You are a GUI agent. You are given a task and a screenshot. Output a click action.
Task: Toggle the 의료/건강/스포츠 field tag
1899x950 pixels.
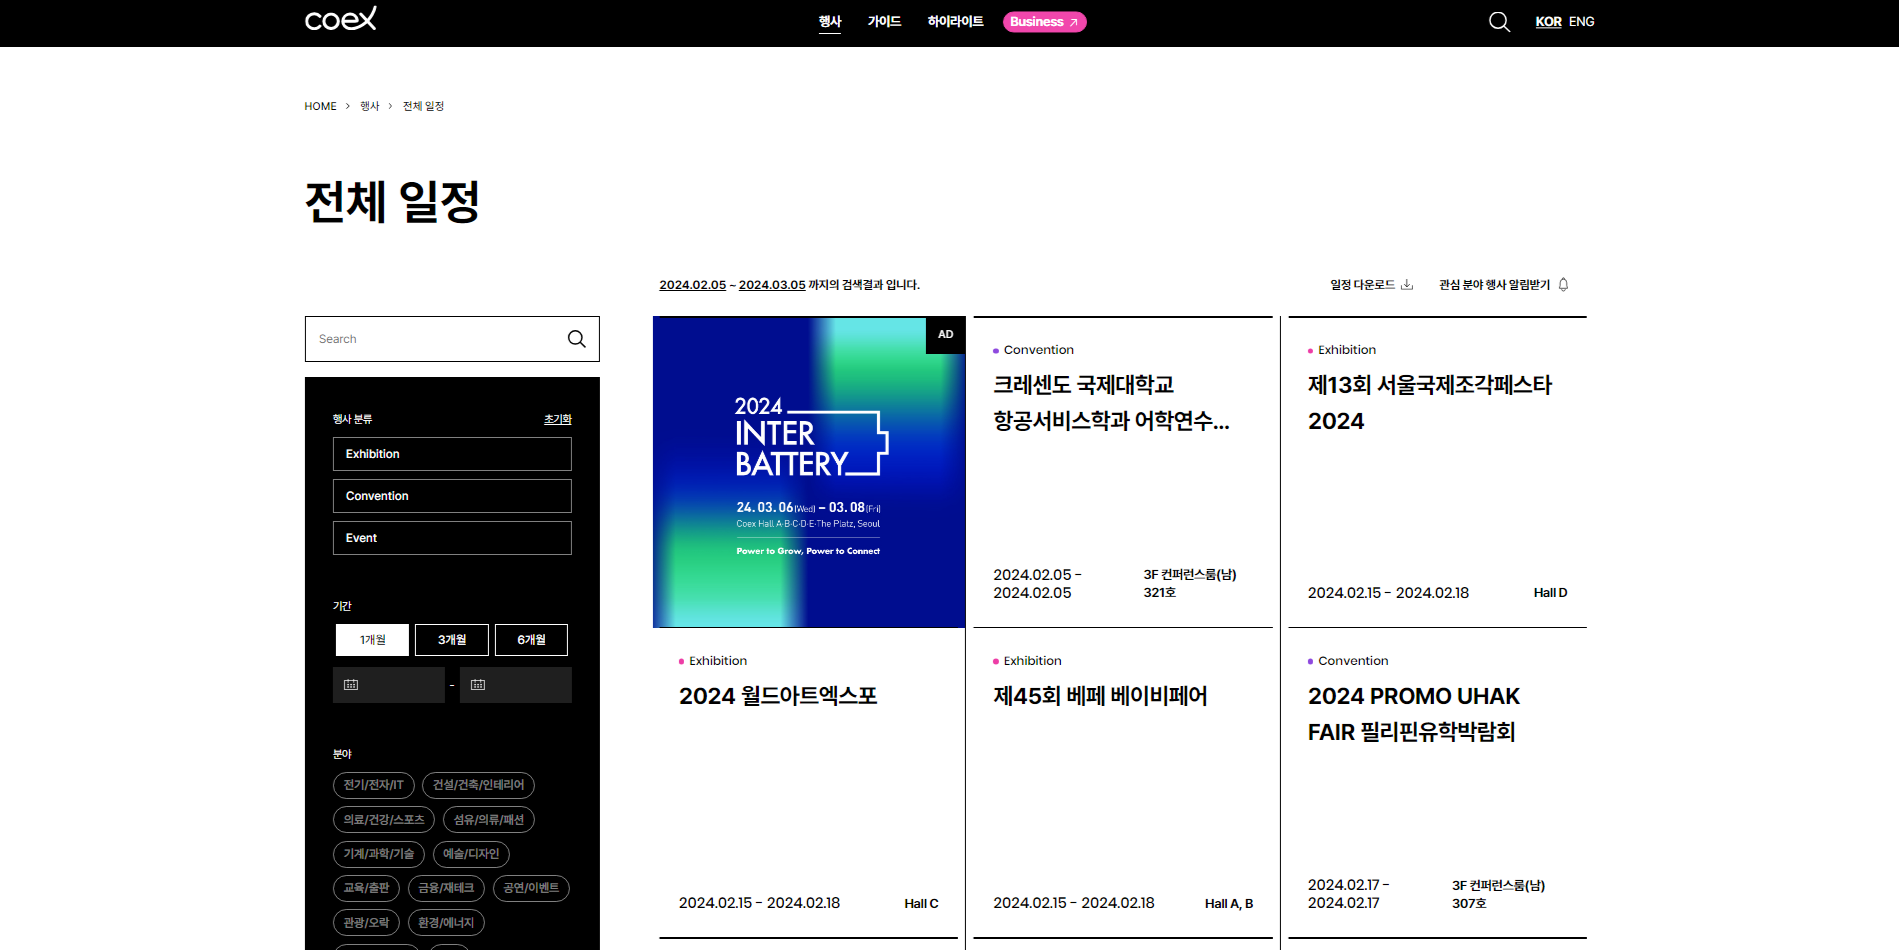(384, 820)
